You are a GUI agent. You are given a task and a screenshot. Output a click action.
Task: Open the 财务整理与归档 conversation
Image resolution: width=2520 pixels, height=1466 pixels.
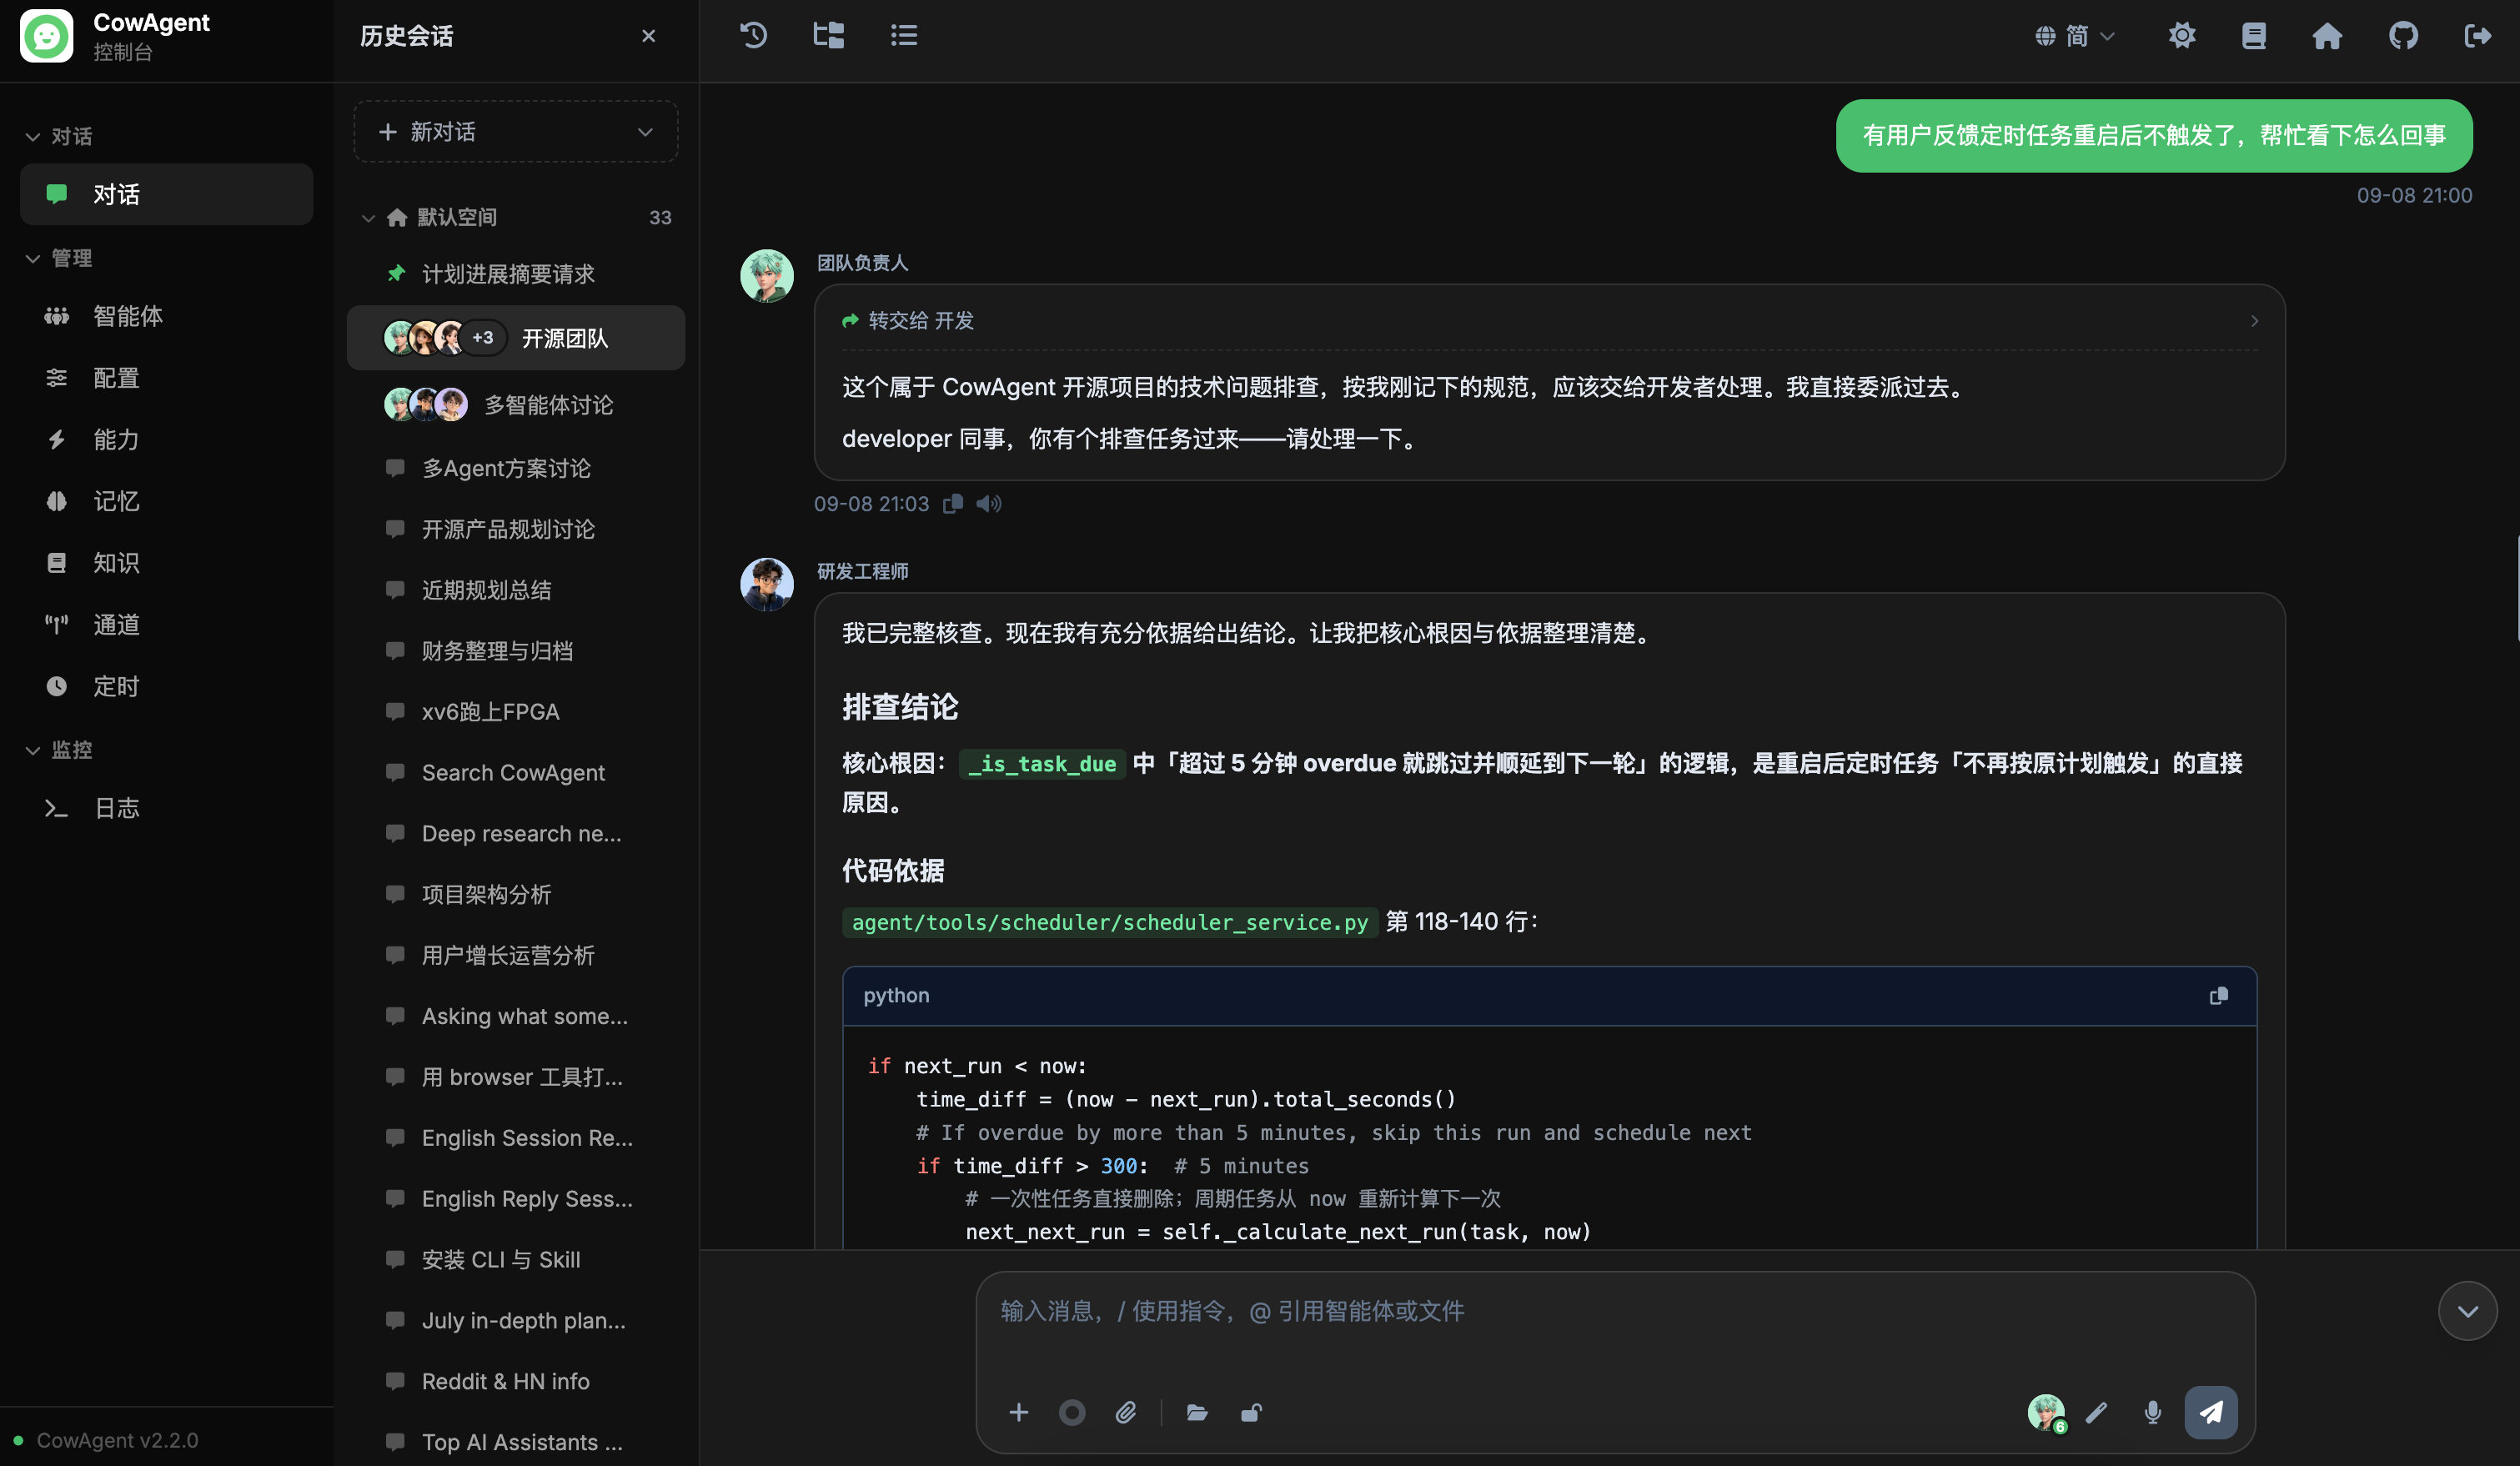pos(516,651)
